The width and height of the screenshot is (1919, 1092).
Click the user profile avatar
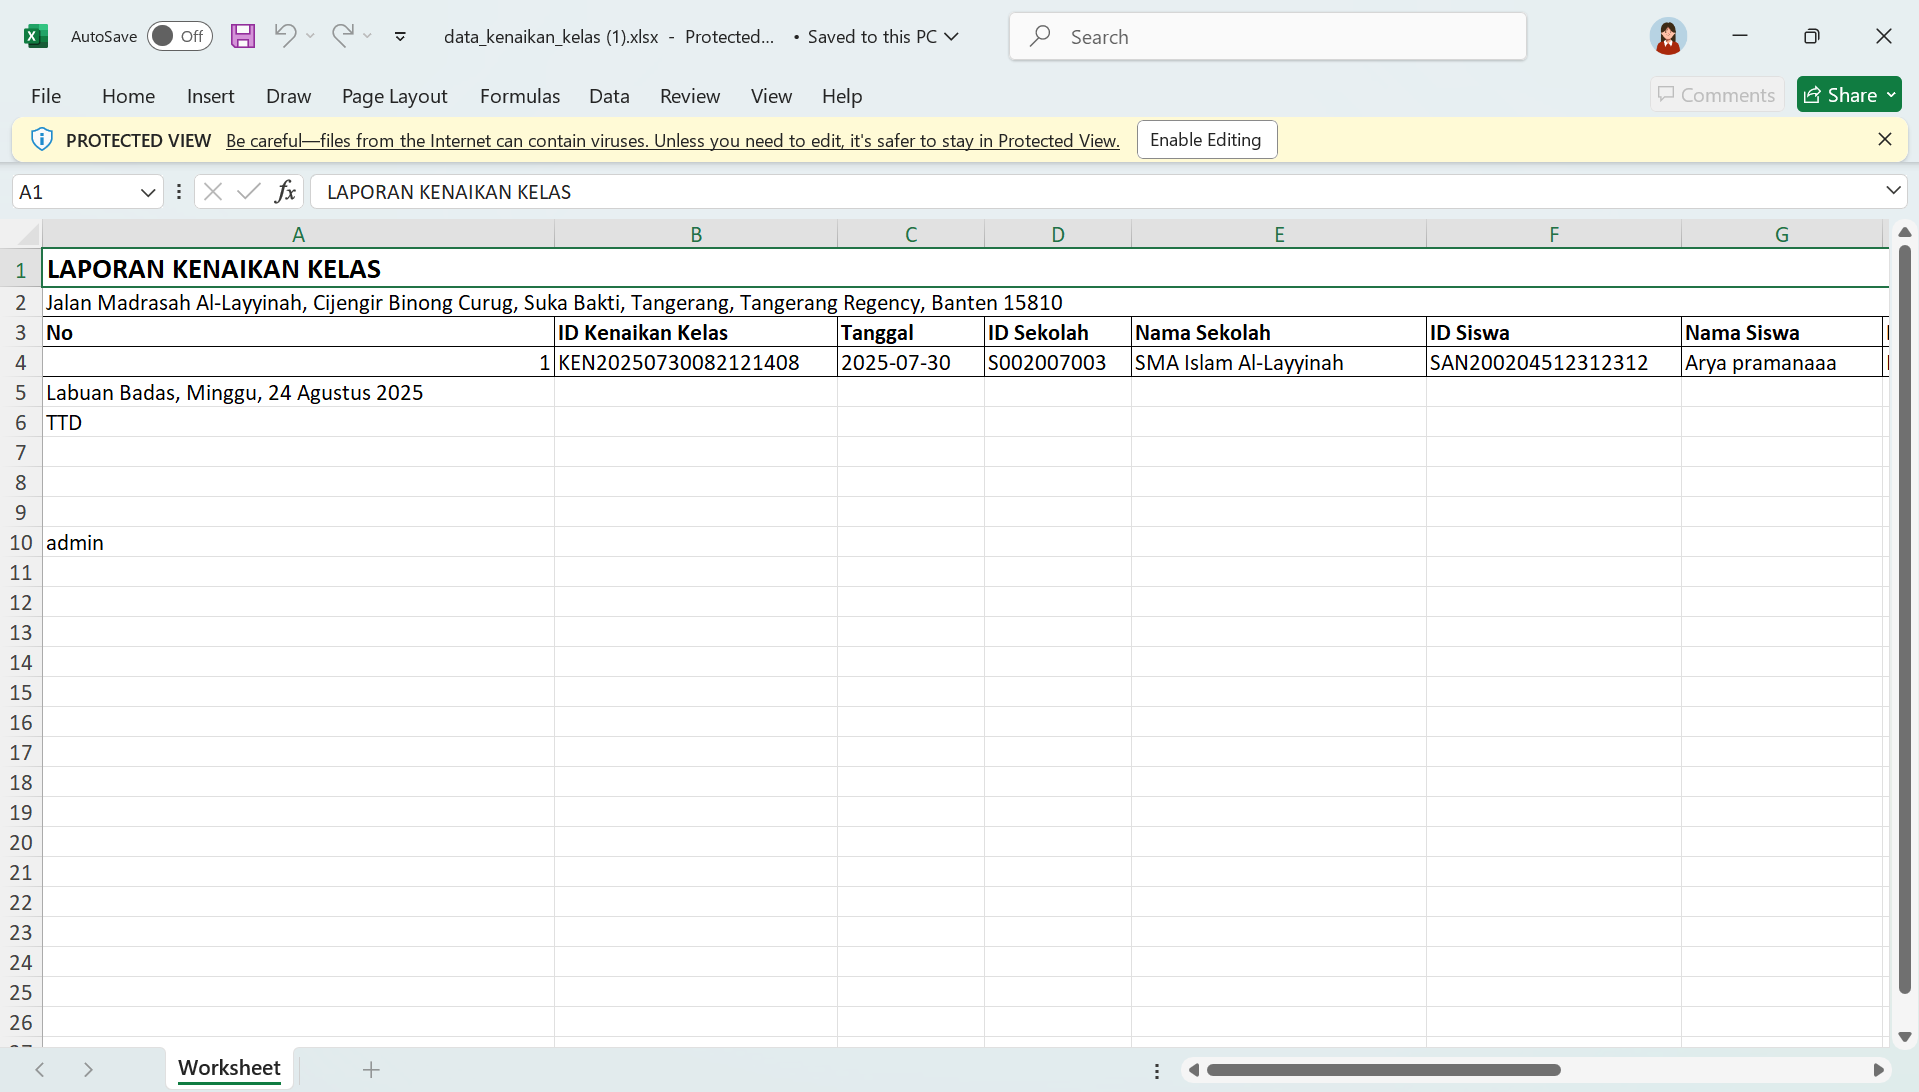point(1667,36)
